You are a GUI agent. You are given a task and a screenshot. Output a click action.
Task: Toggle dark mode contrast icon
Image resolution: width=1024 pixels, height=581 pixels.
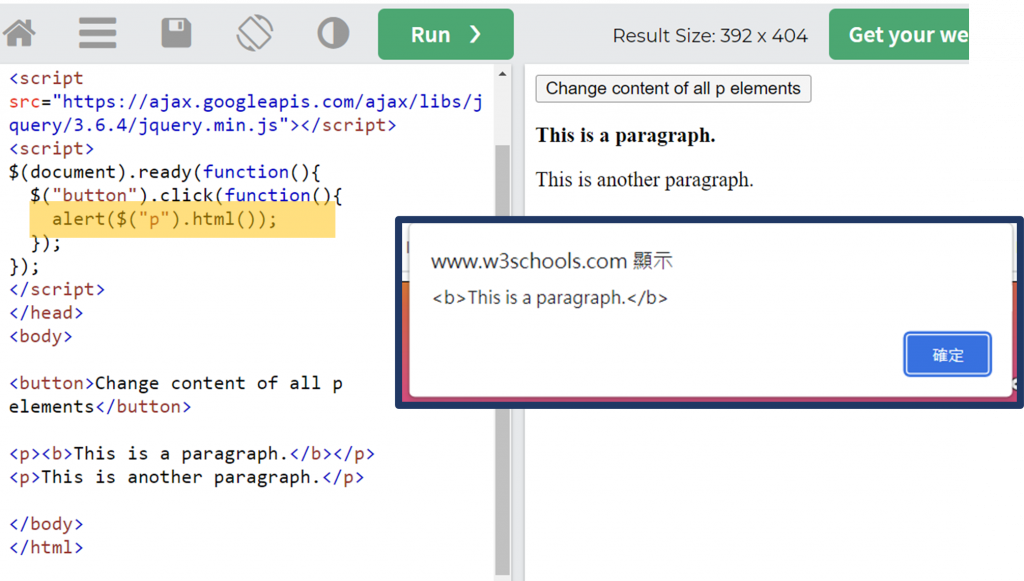pos(333,33)
